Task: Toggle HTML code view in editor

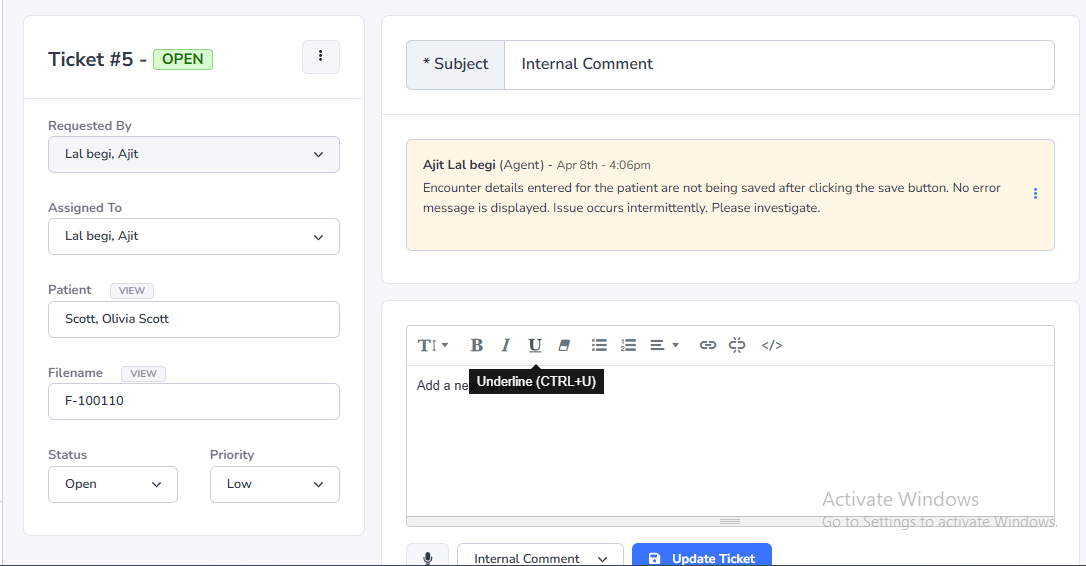Action: coord(772,345)
